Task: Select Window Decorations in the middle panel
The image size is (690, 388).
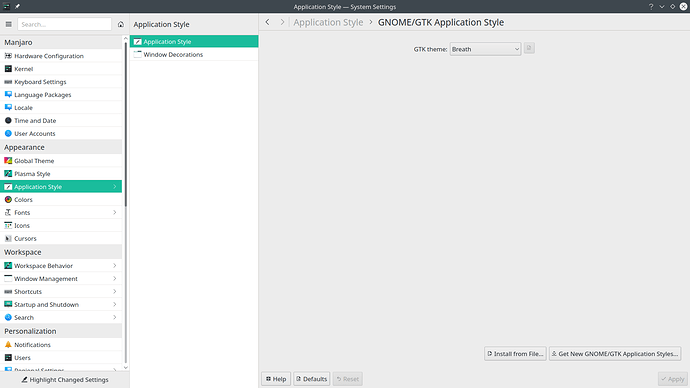Action: pos(194,55)
